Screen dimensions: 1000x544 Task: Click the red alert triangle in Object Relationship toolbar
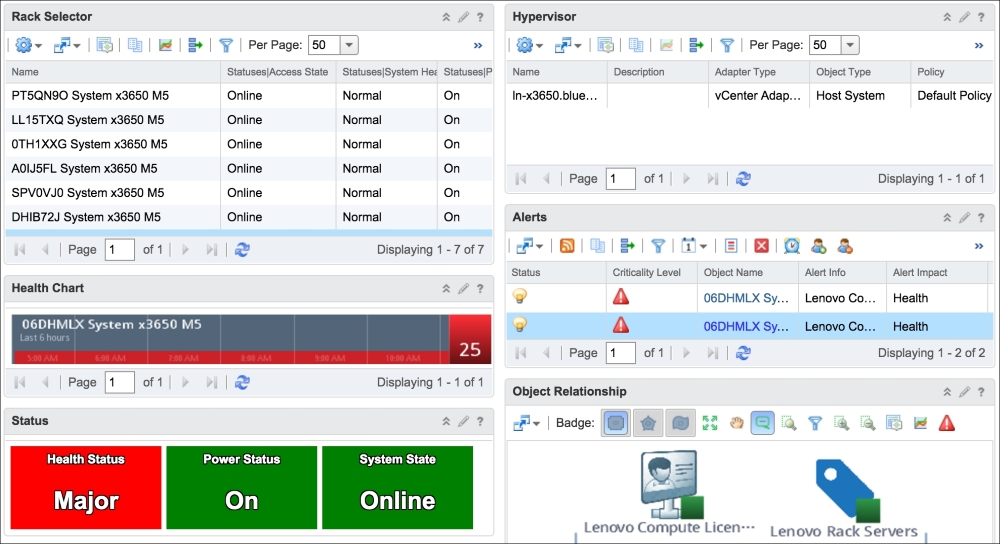[x=947, y=423]
